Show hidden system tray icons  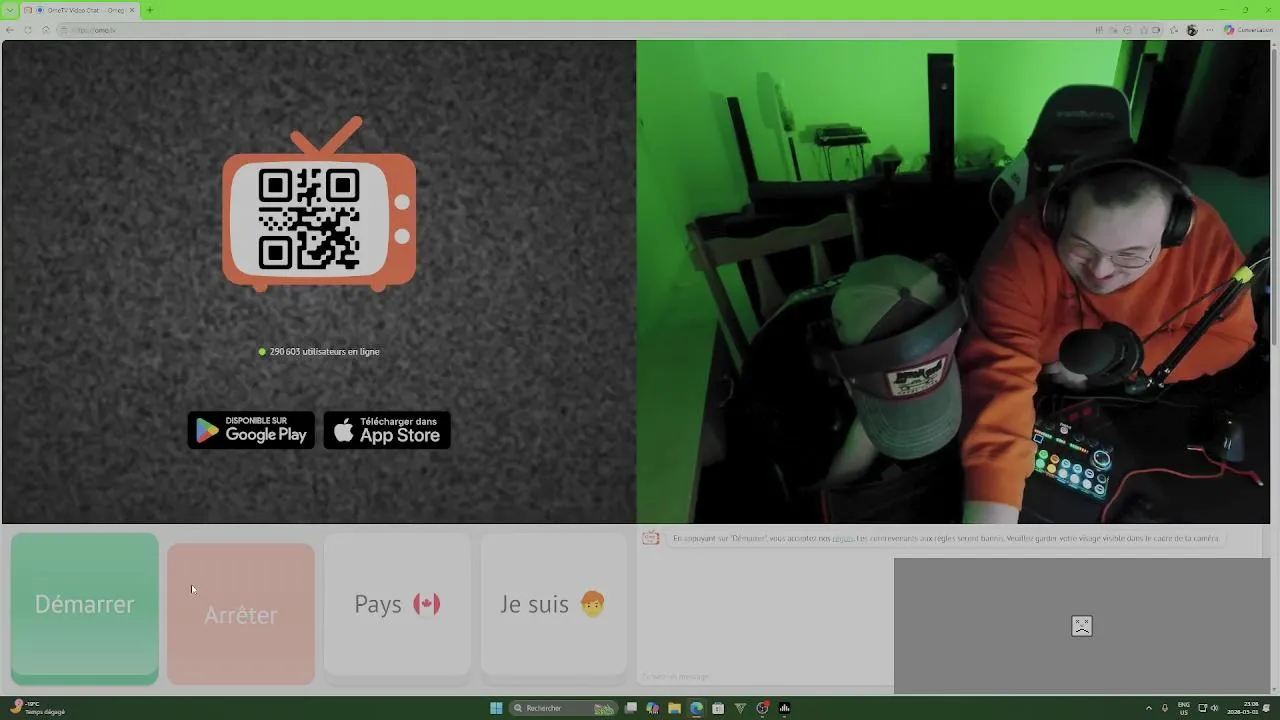click(x=1148, y=708)
